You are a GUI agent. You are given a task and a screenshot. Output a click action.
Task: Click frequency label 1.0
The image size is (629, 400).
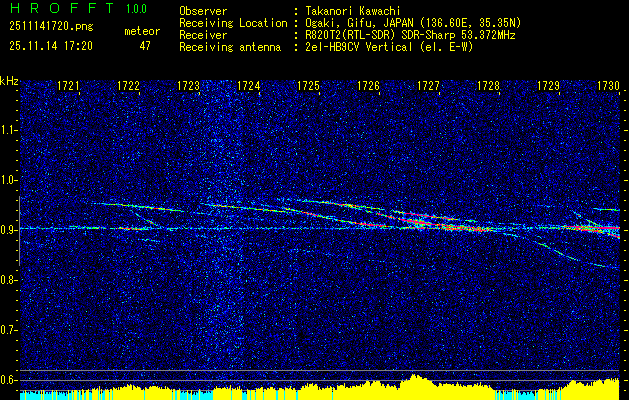click(x=8, y=180)
